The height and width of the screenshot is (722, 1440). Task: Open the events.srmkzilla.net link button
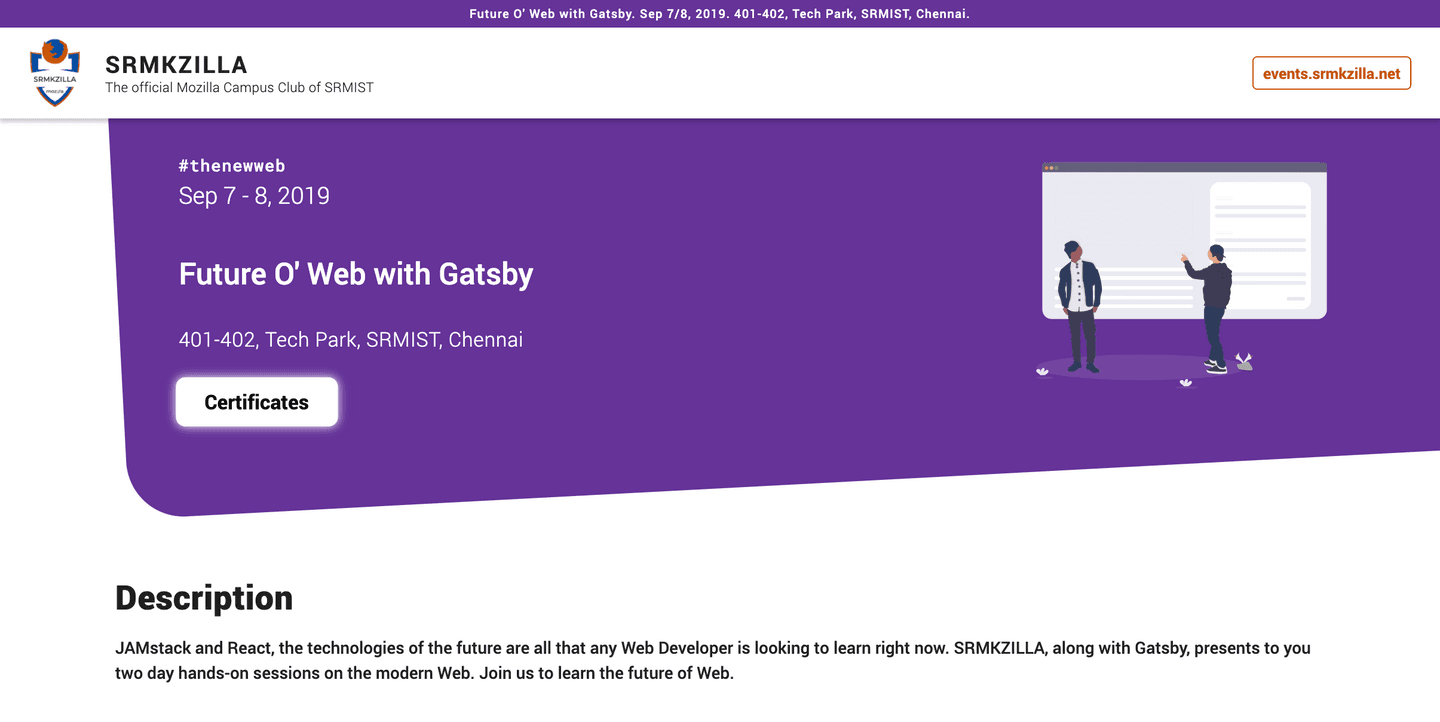(x=1331, y=73)
